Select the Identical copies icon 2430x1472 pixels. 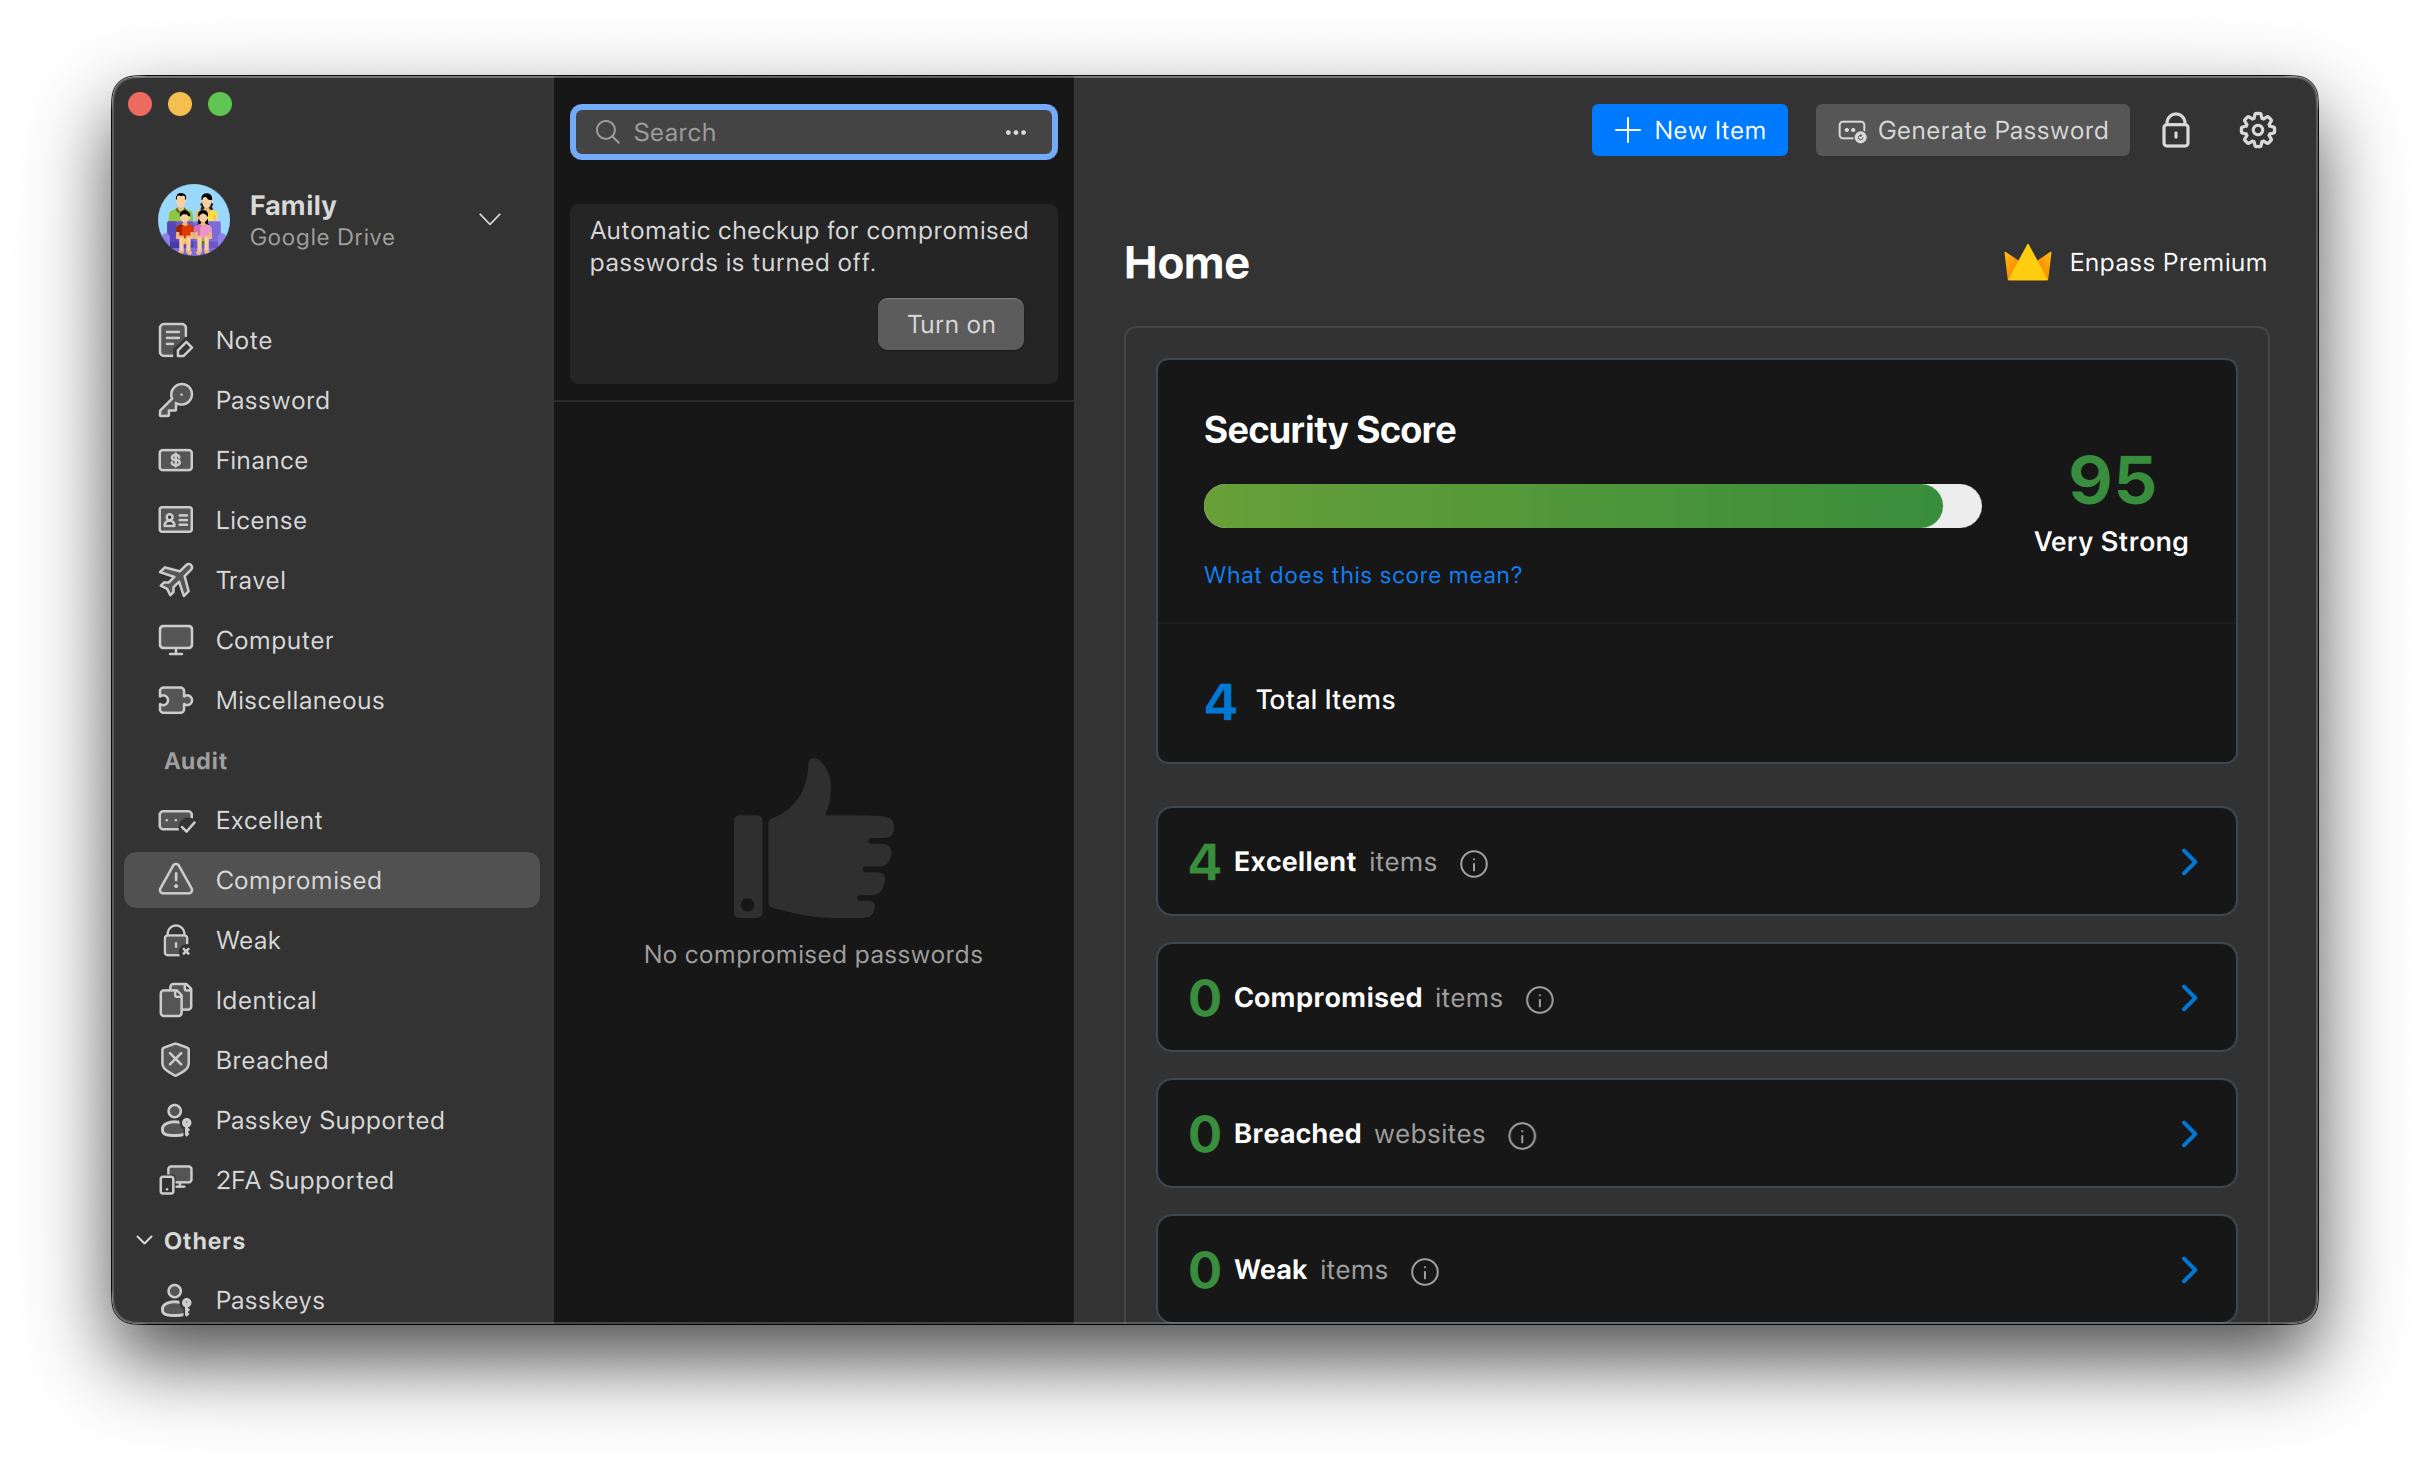[x=175, y=1000]
